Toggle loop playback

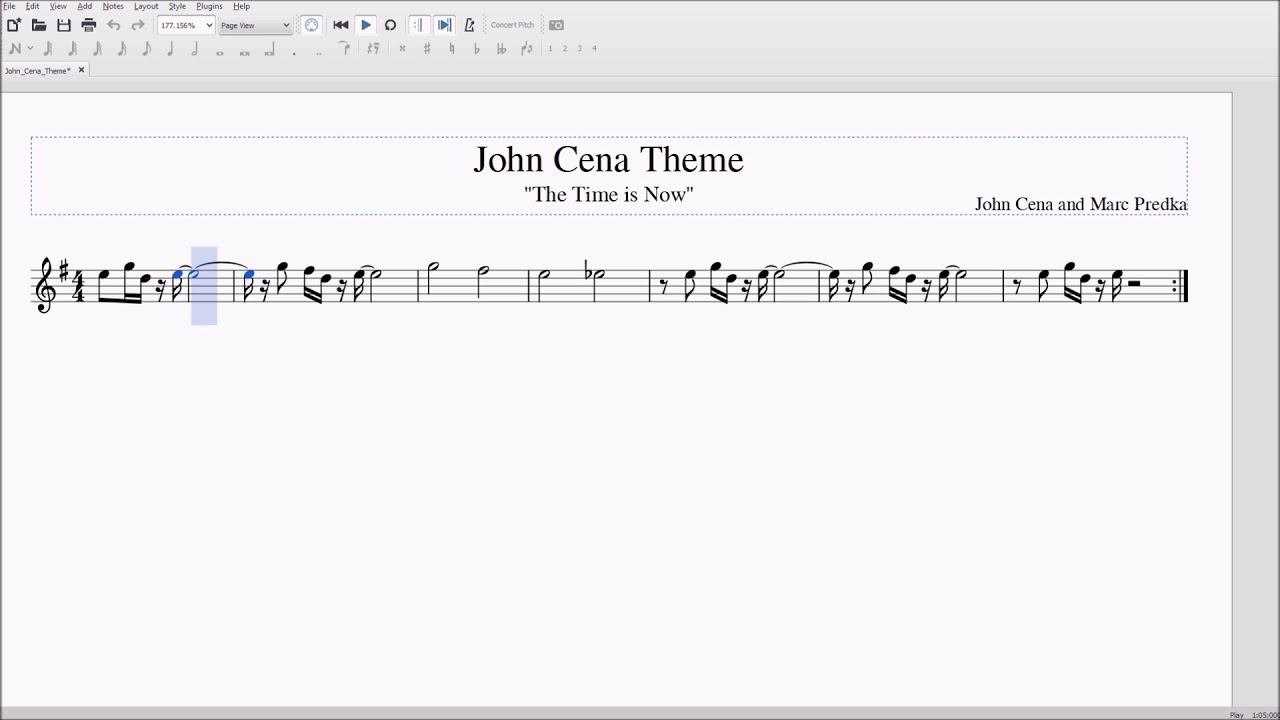391,25
